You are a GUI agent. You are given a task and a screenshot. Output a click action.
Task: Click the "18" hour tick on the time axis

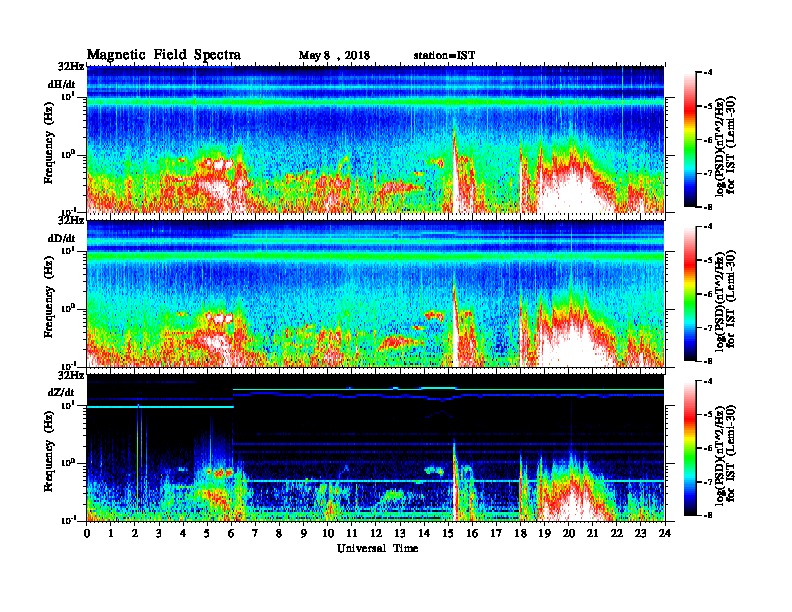tap(520, 534)
